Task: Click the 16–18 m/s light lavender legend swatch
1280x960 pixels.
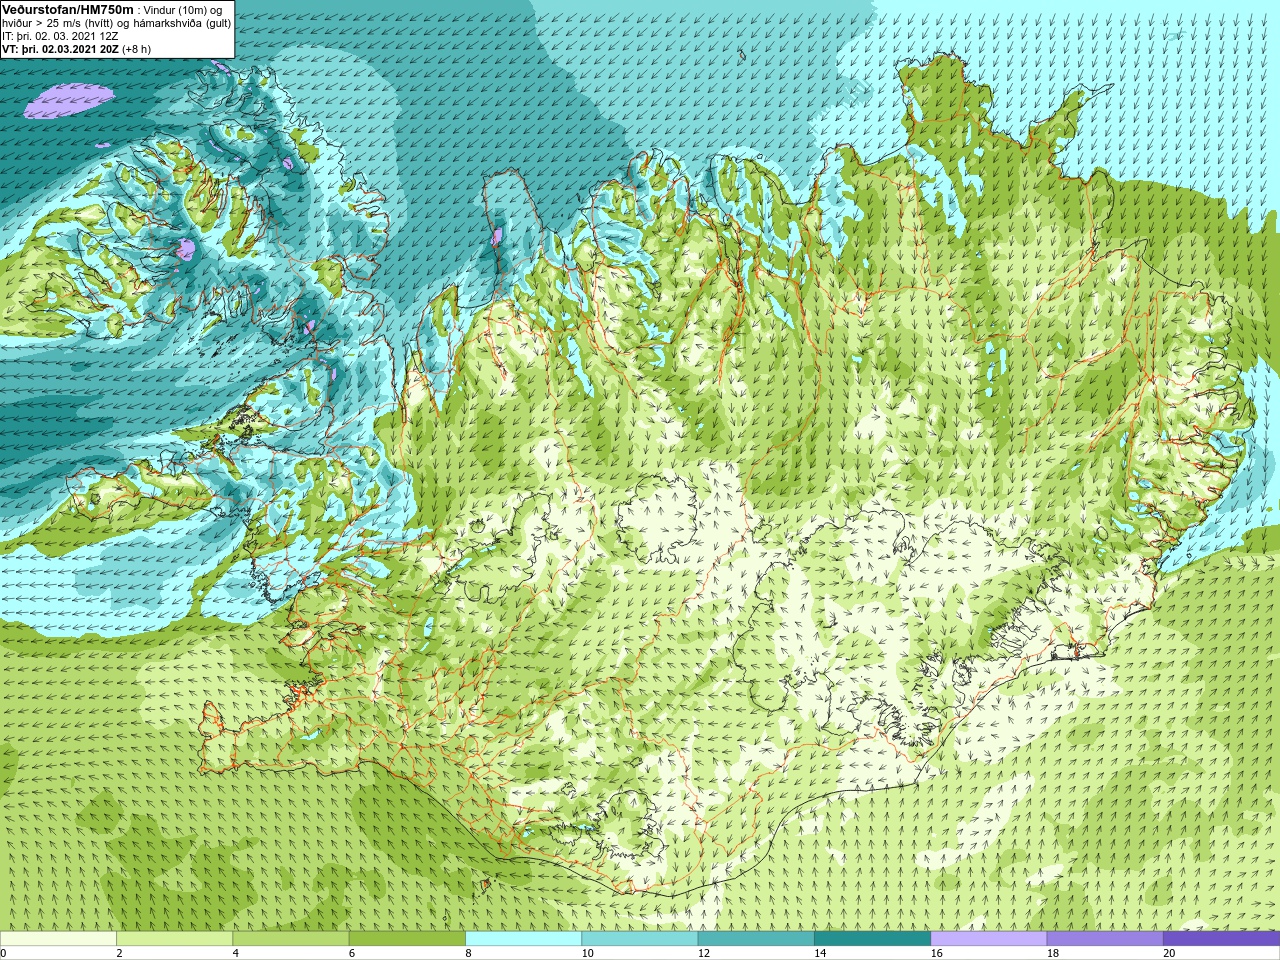Action: pyautogui.click(x=988, y=939)
